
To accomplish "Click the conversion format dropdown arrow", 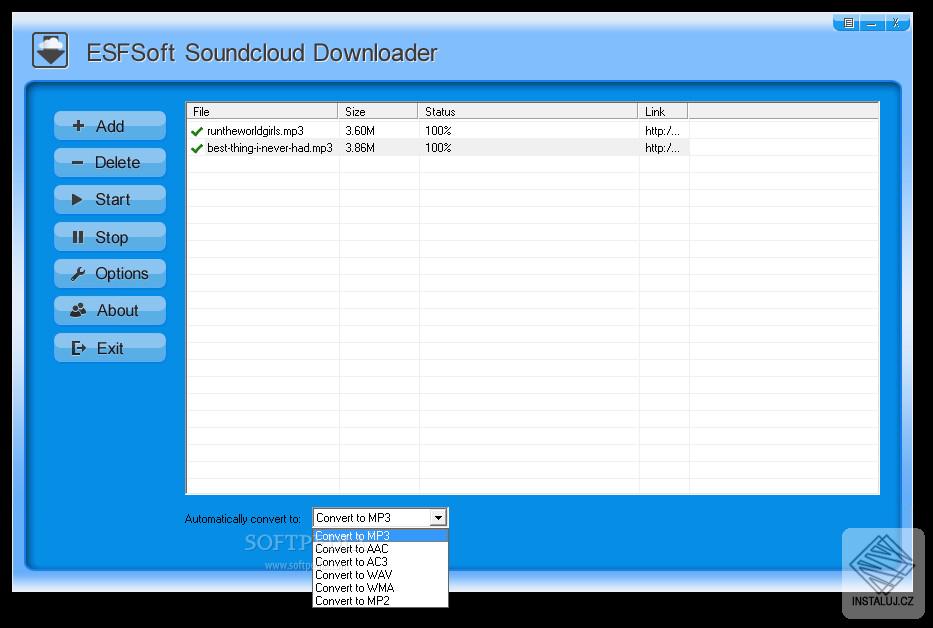I will point(439,518).
